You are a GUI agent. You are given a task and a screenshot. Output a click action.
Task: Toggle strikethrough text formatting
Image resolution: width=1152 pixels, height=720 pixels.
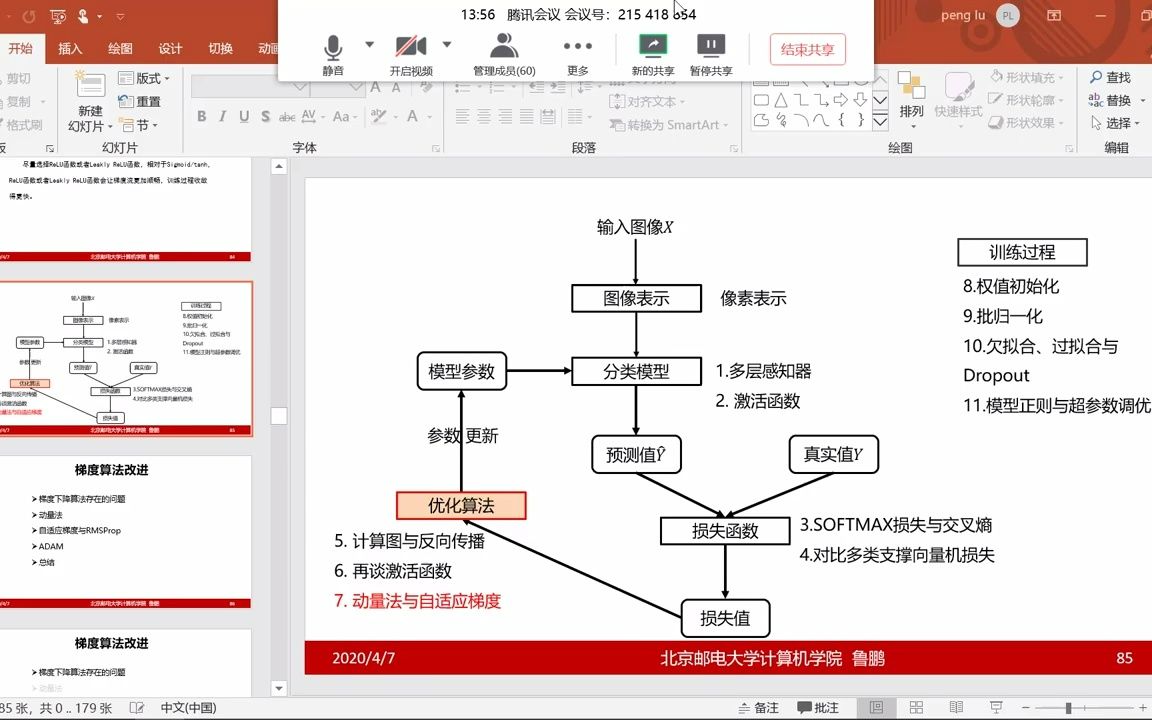coord(288,117)
